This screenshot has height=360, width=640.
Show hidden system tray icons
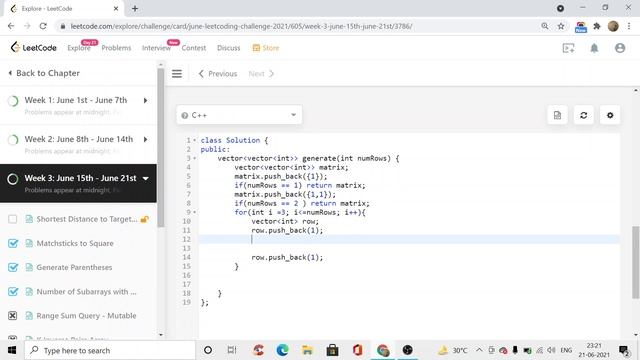click(x=479, y=350)
